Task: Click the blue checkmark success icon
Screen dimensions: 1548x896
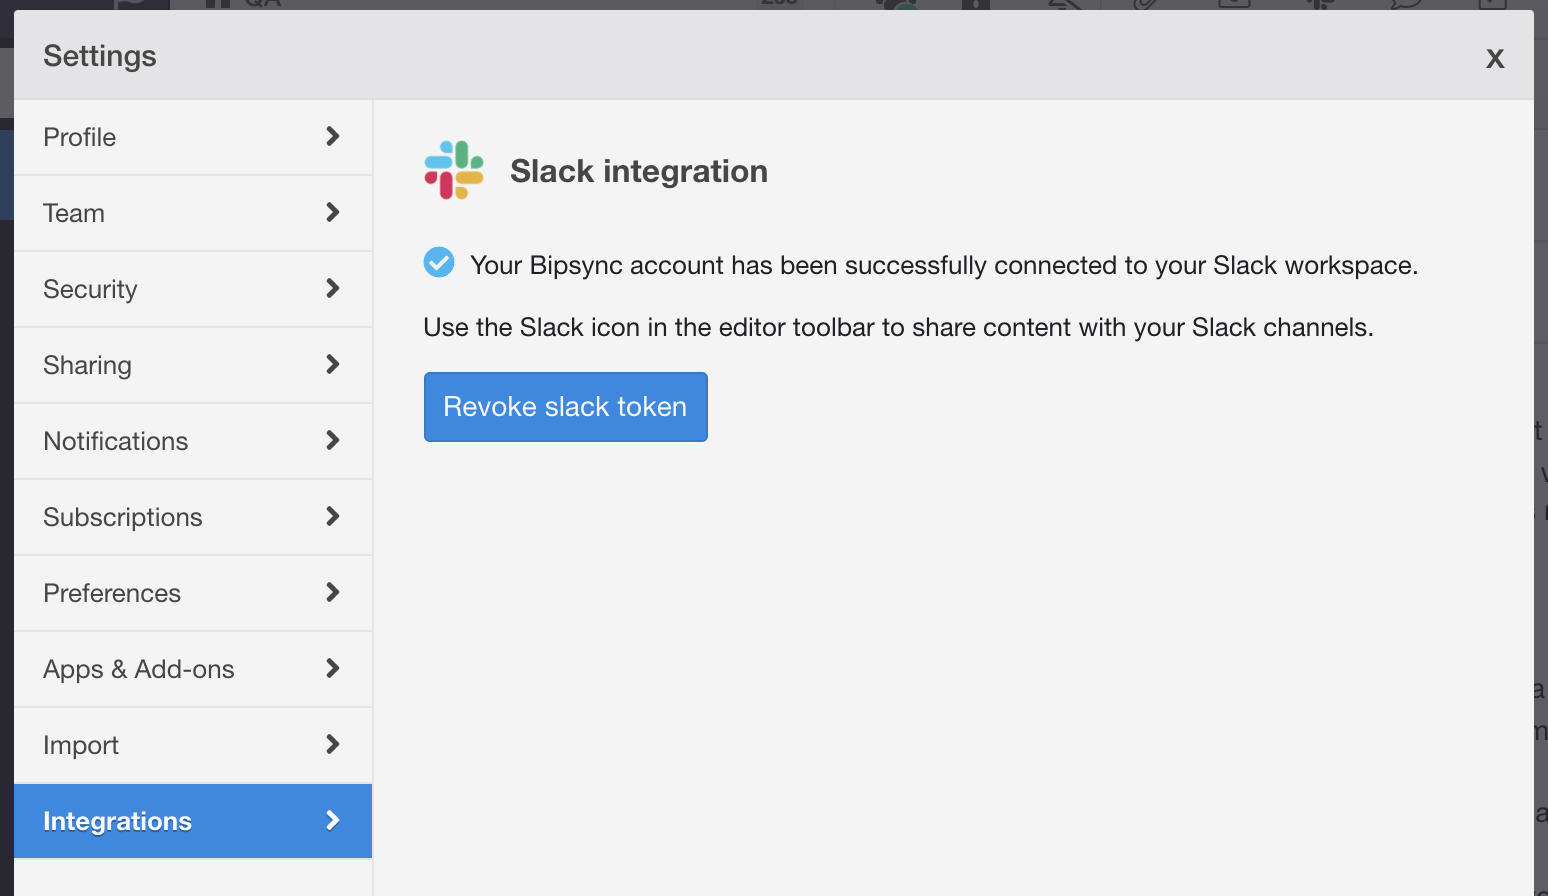Action: point(439,262)
